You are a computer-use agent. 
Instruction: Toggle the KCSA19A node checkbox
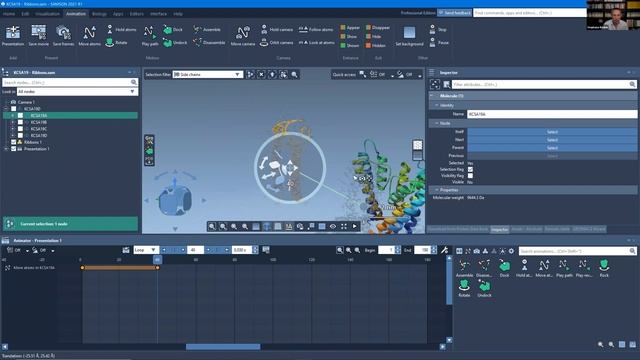20,116
